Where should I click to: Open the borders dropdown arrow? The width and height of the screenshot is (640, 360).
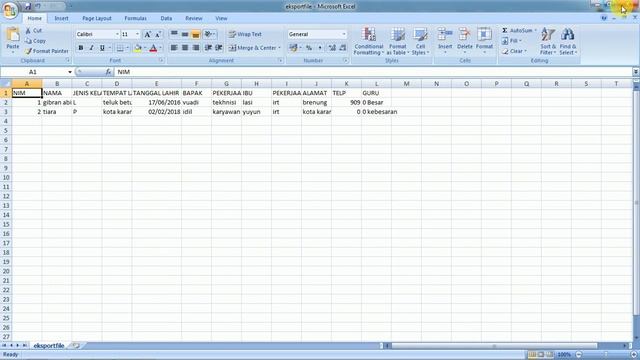click(127, 48)
